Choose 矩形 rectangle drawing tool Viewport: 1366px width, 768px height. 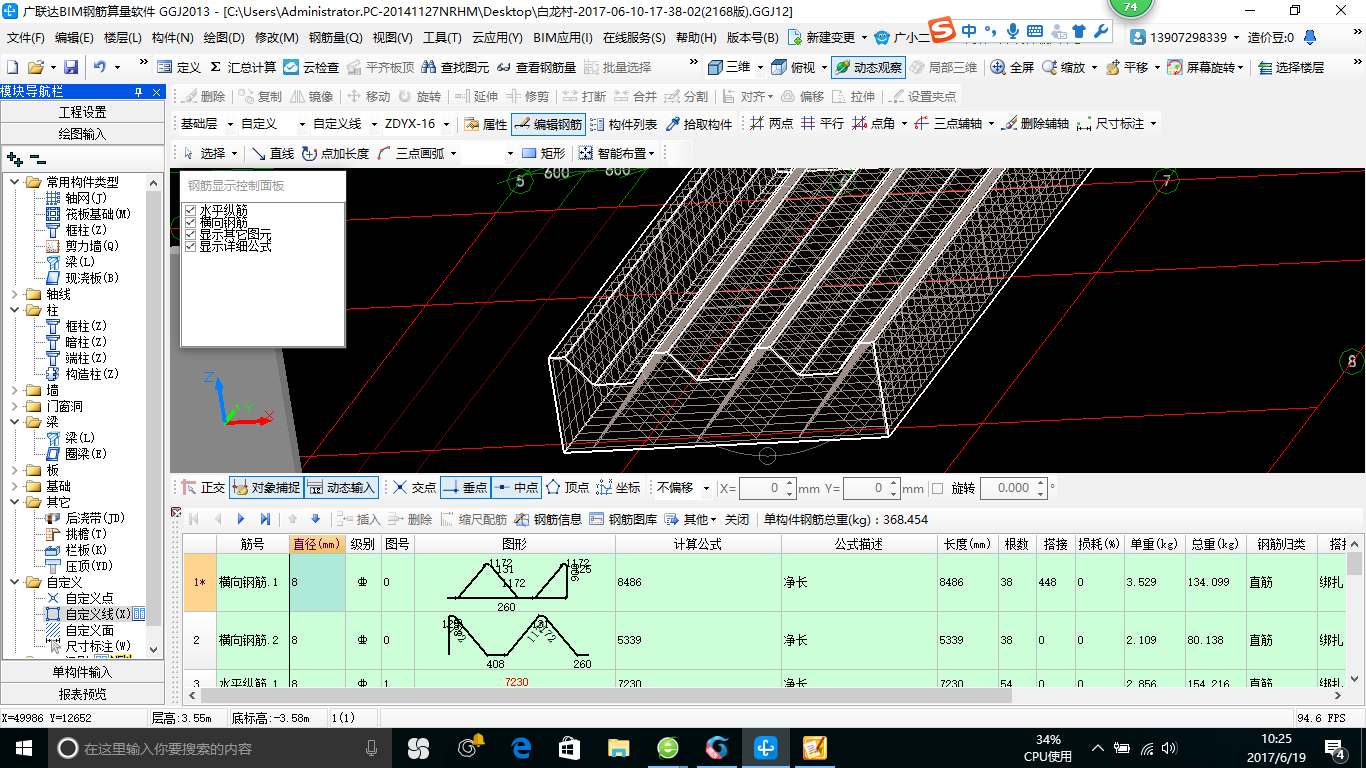(543, 153)
